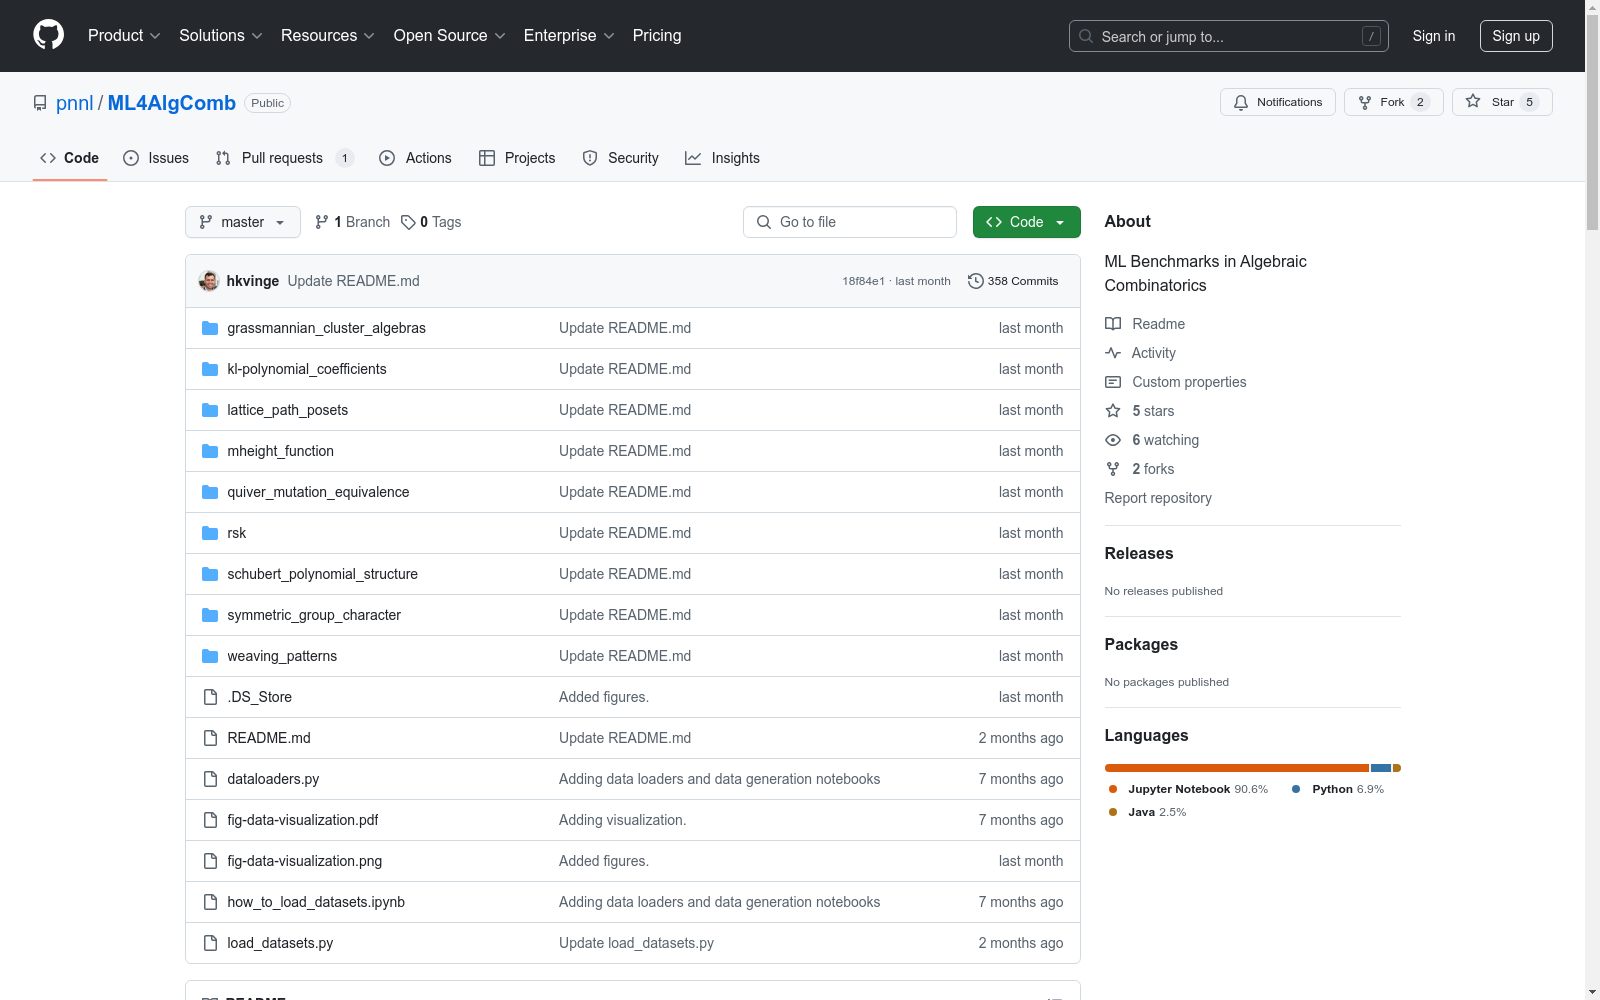The width and height of the screenshot is (1600, 1000).
Task: Open the Projects tab
Action: [517, 158]
